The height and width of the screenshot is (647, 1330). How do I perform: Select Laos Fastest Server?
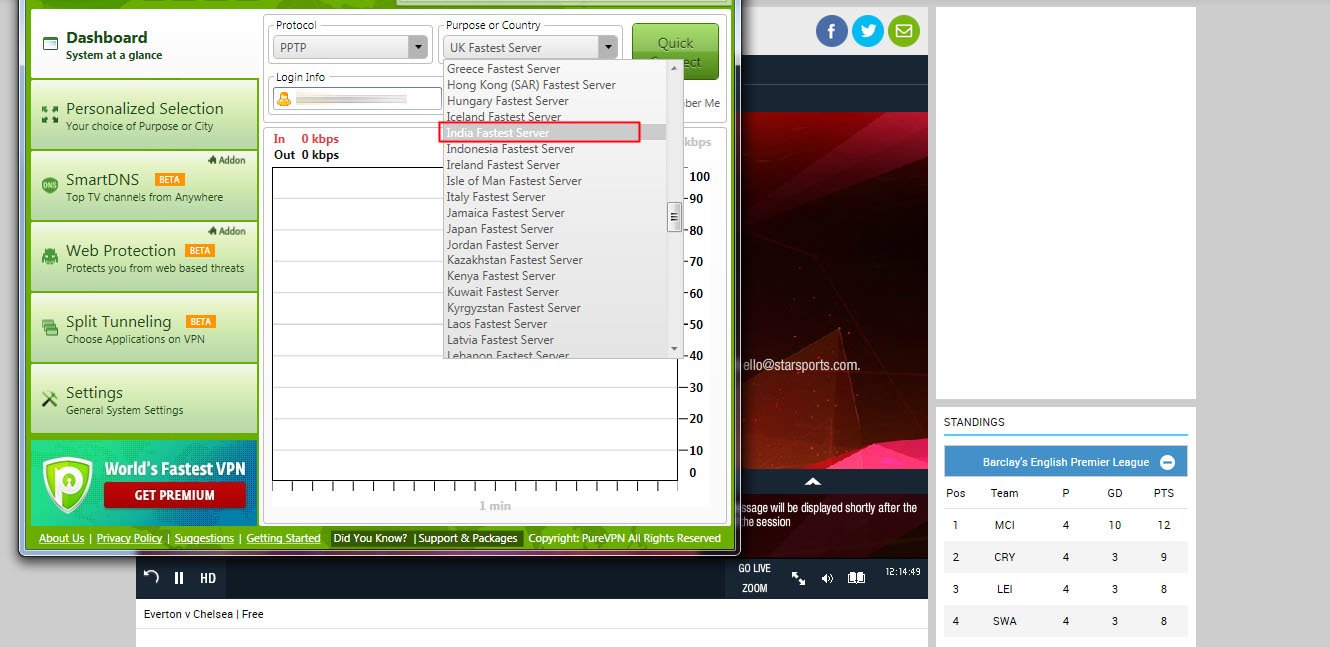[555, 324]
